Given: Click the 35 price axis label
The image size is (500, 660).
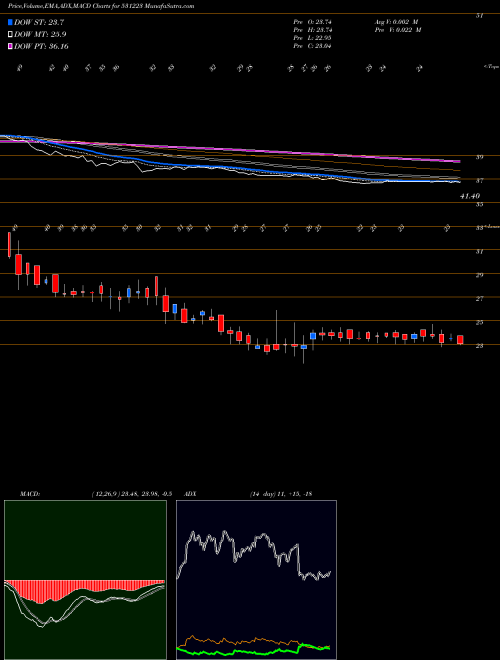Looking at the screenshot, I should click(479, 204).
